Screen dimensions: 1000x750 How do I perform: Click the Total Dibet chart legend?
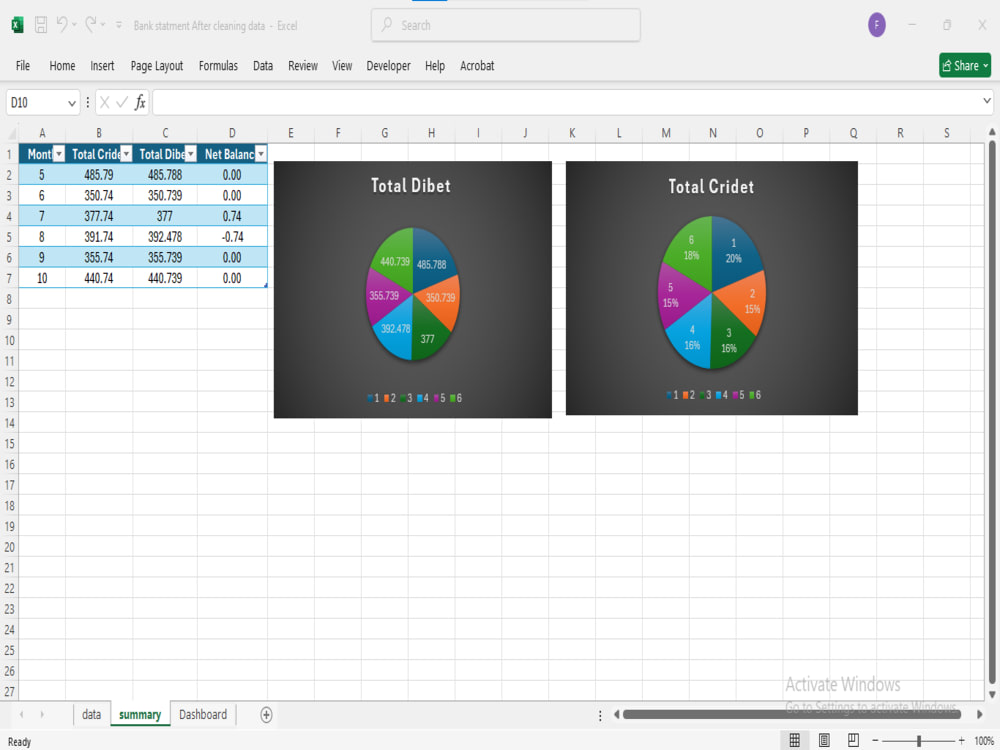(x=414, y=398)
